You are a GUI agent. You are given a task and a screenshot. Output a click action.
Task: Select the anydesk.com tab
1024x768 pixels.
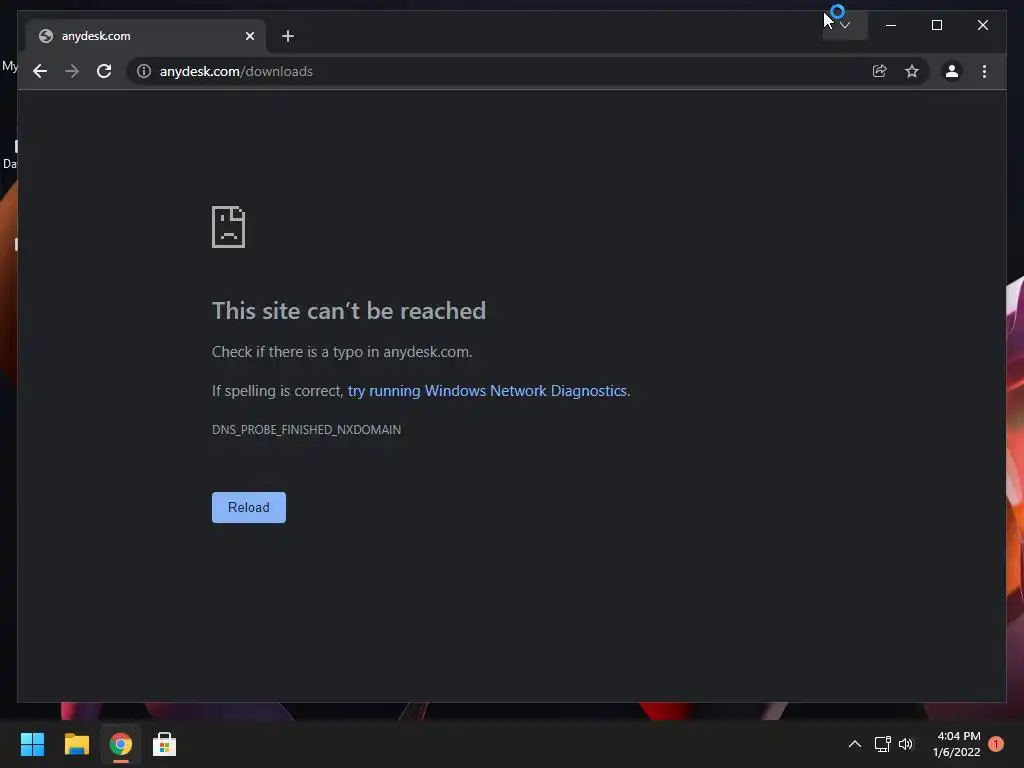click(146, 36)
